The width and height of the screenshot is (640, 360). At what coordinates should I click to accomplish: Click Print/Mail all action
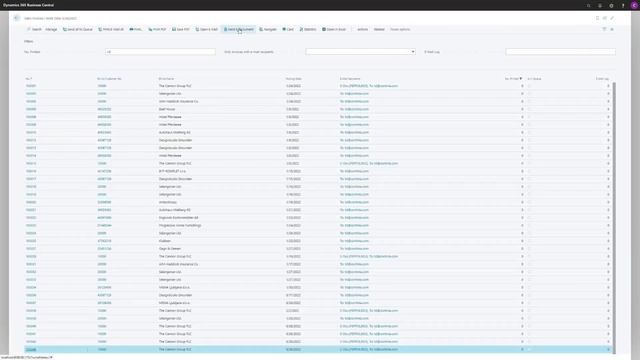[x=111, y=29]
